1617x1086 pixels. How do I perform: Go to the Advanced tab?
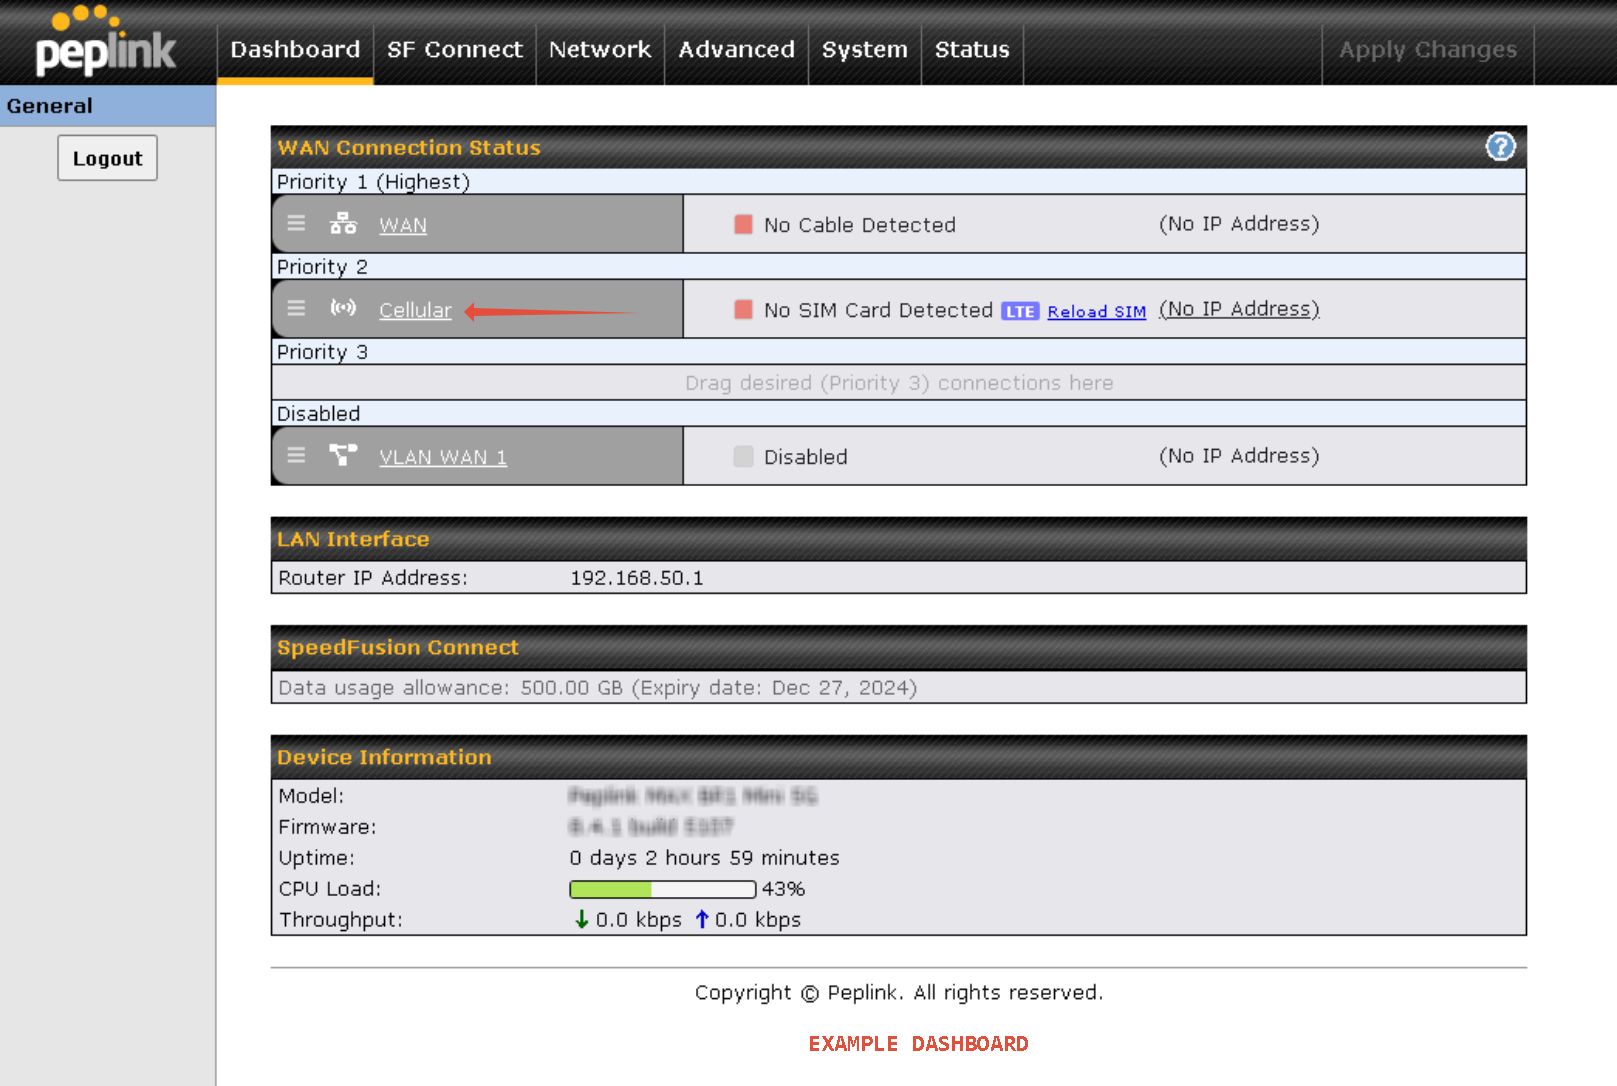click(737, 49)
